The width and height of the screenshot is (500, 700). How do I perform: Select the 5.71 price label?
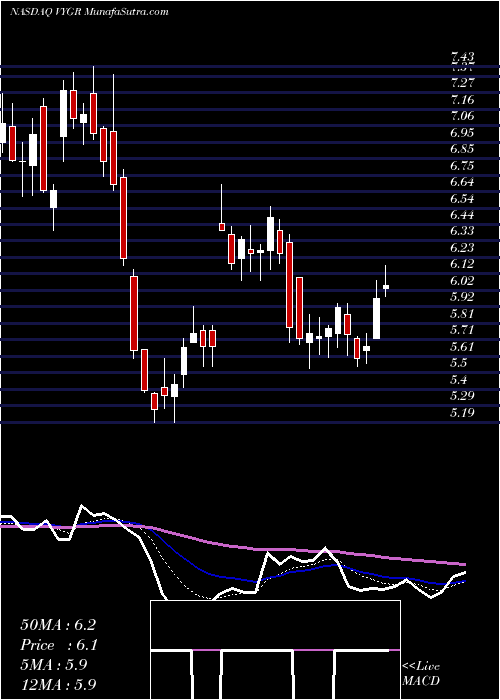pyautogui.click(x=462, y=330)
